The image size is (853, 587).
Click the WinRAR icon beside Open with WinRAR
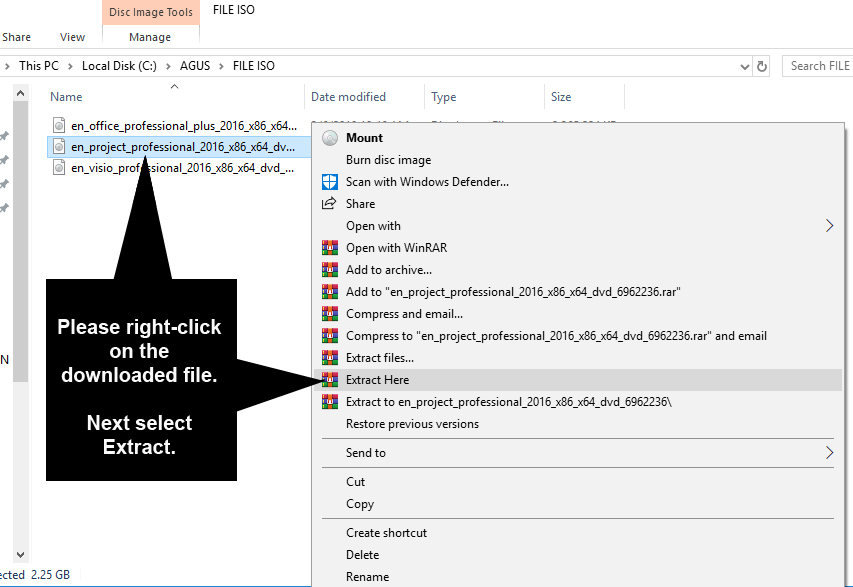(330, 248)
